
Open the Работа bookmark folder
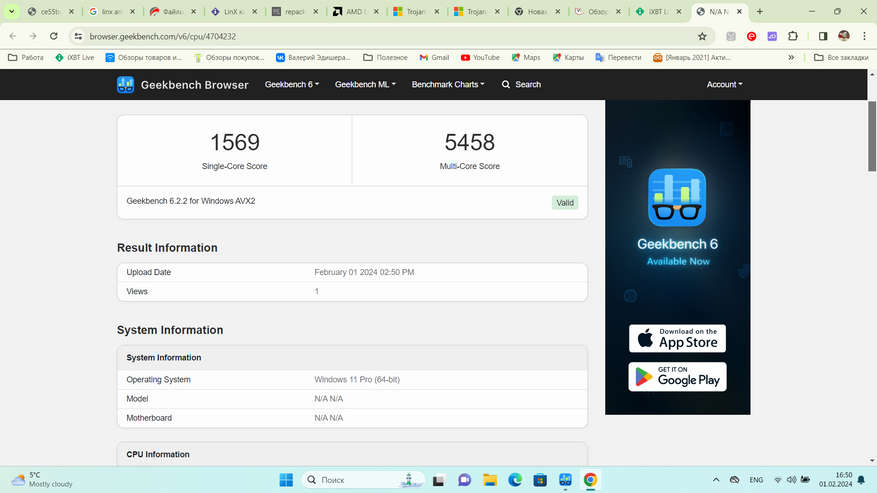pyautogui.click(x=26, y=58)
